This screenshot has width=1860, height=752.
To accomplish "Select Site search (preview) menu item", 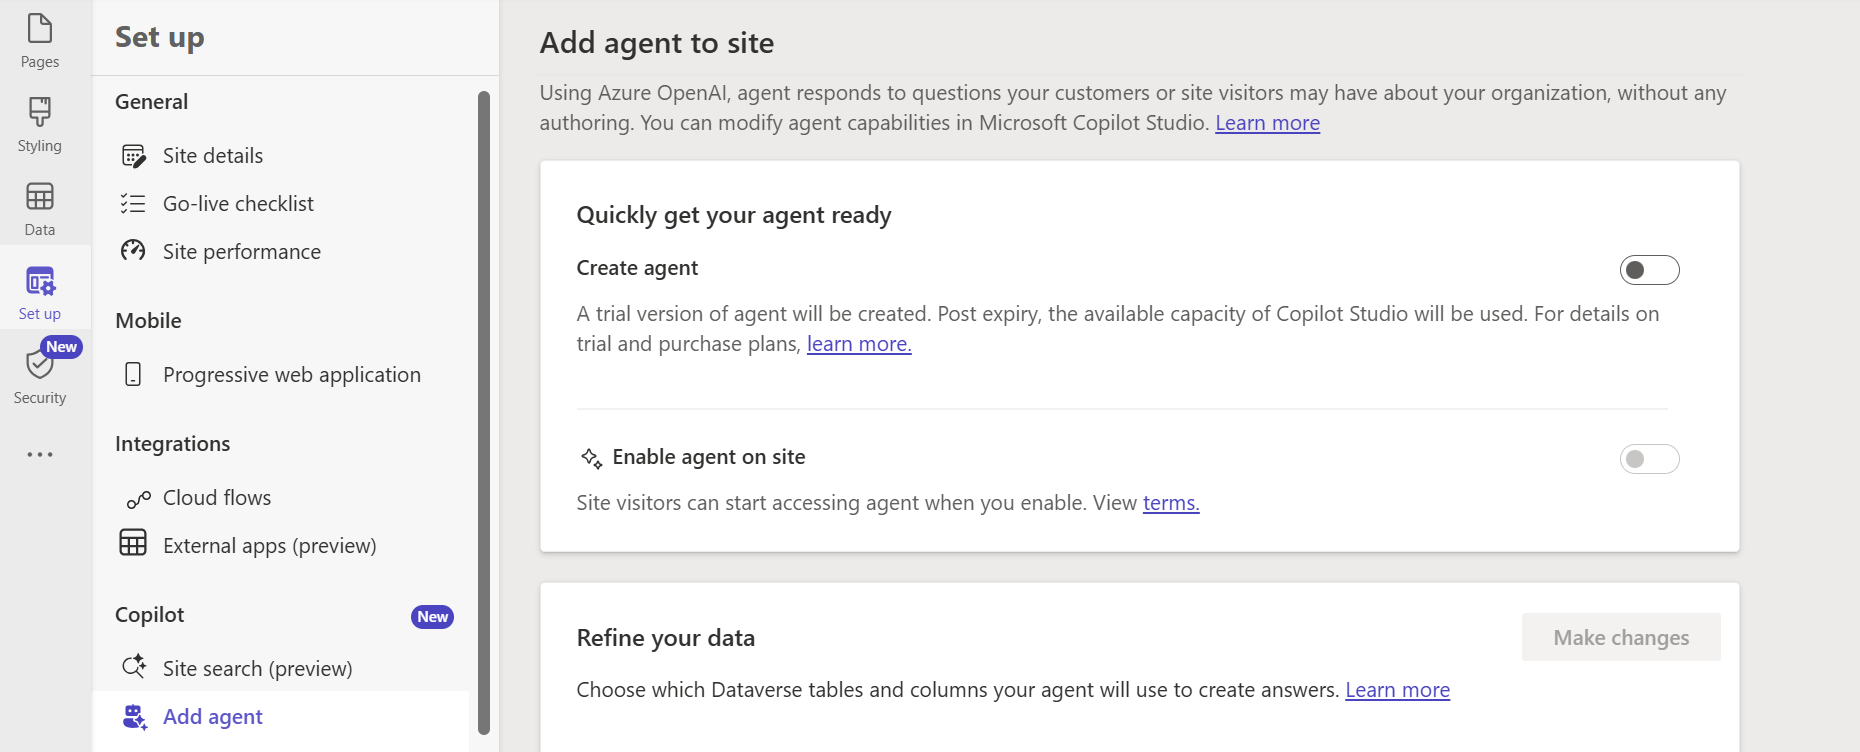I will point(257,669).
